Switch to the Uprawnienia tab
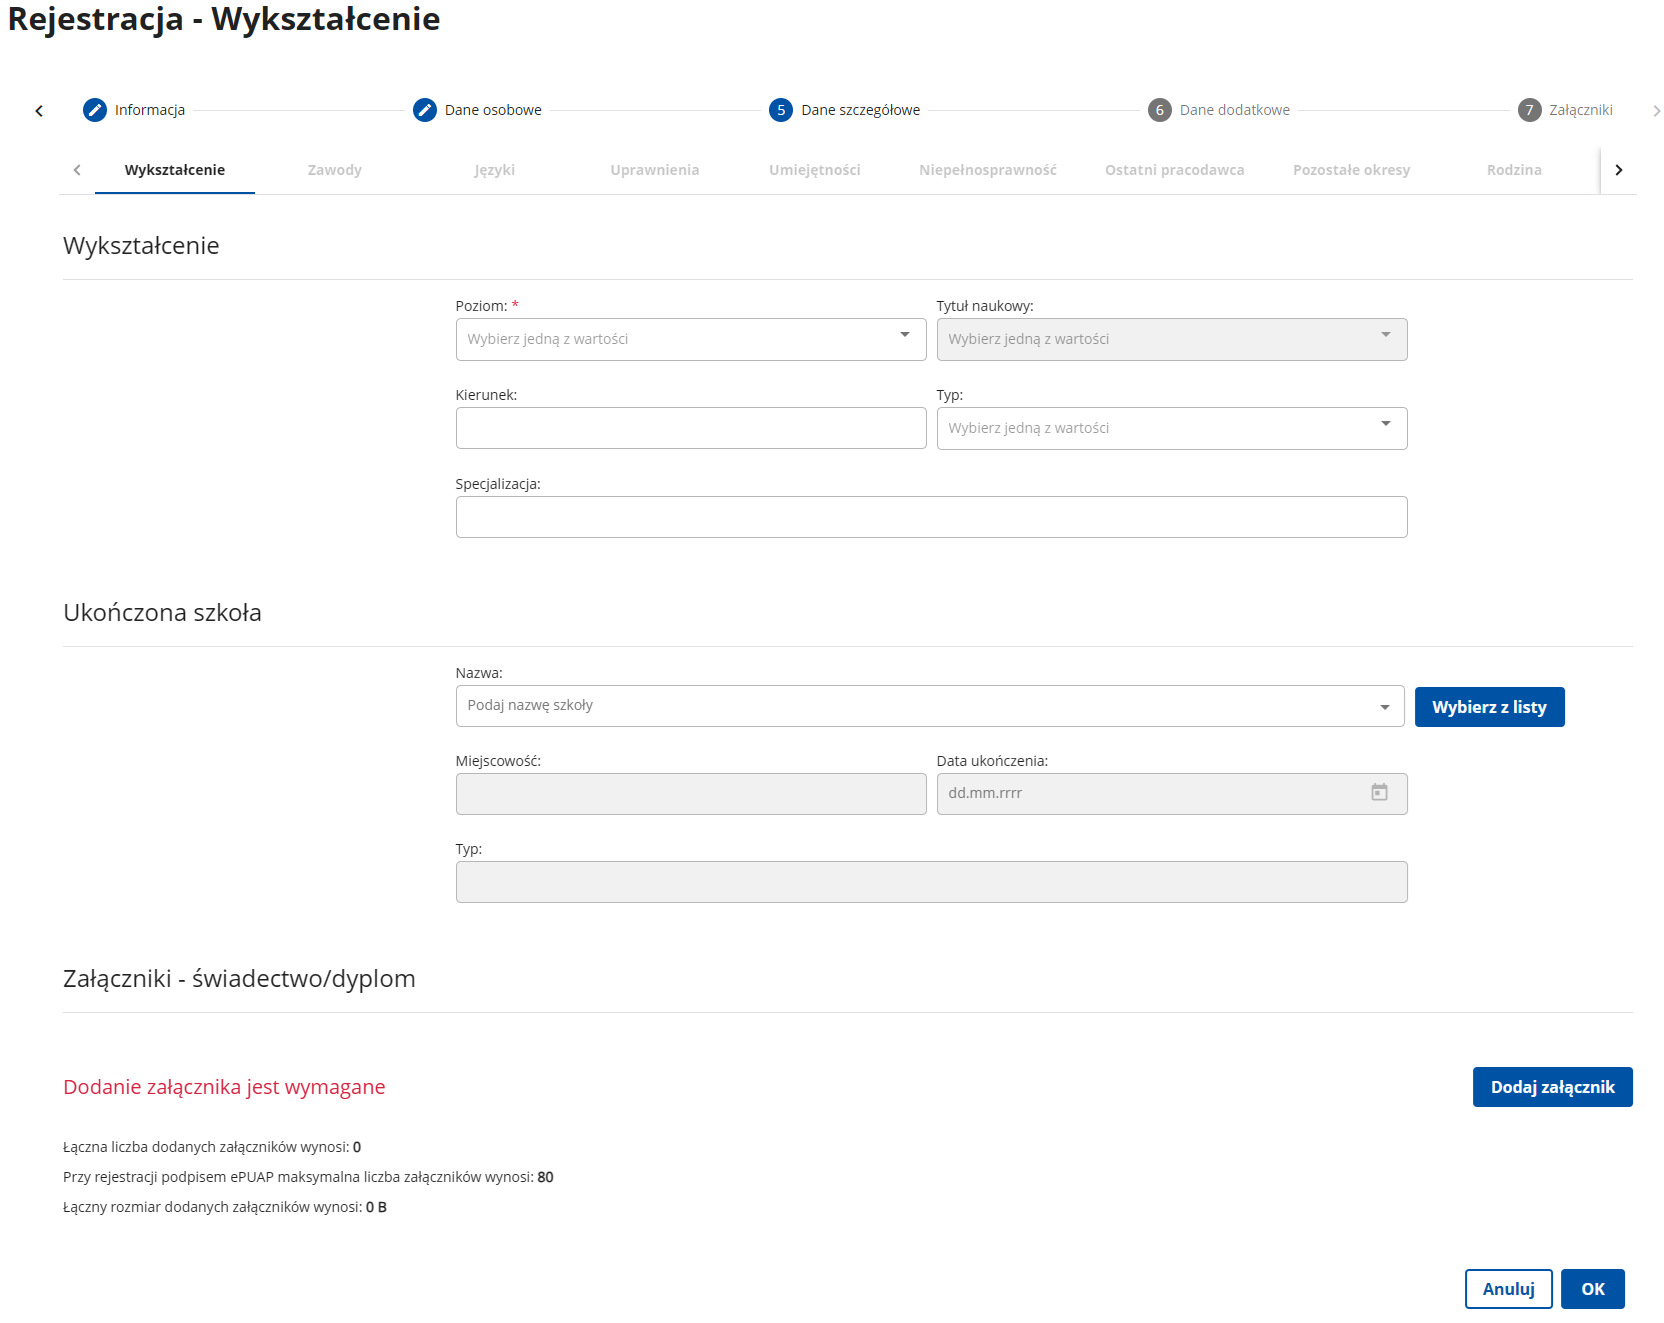This screenshot has width=1664, height=1323. (655, 170)
